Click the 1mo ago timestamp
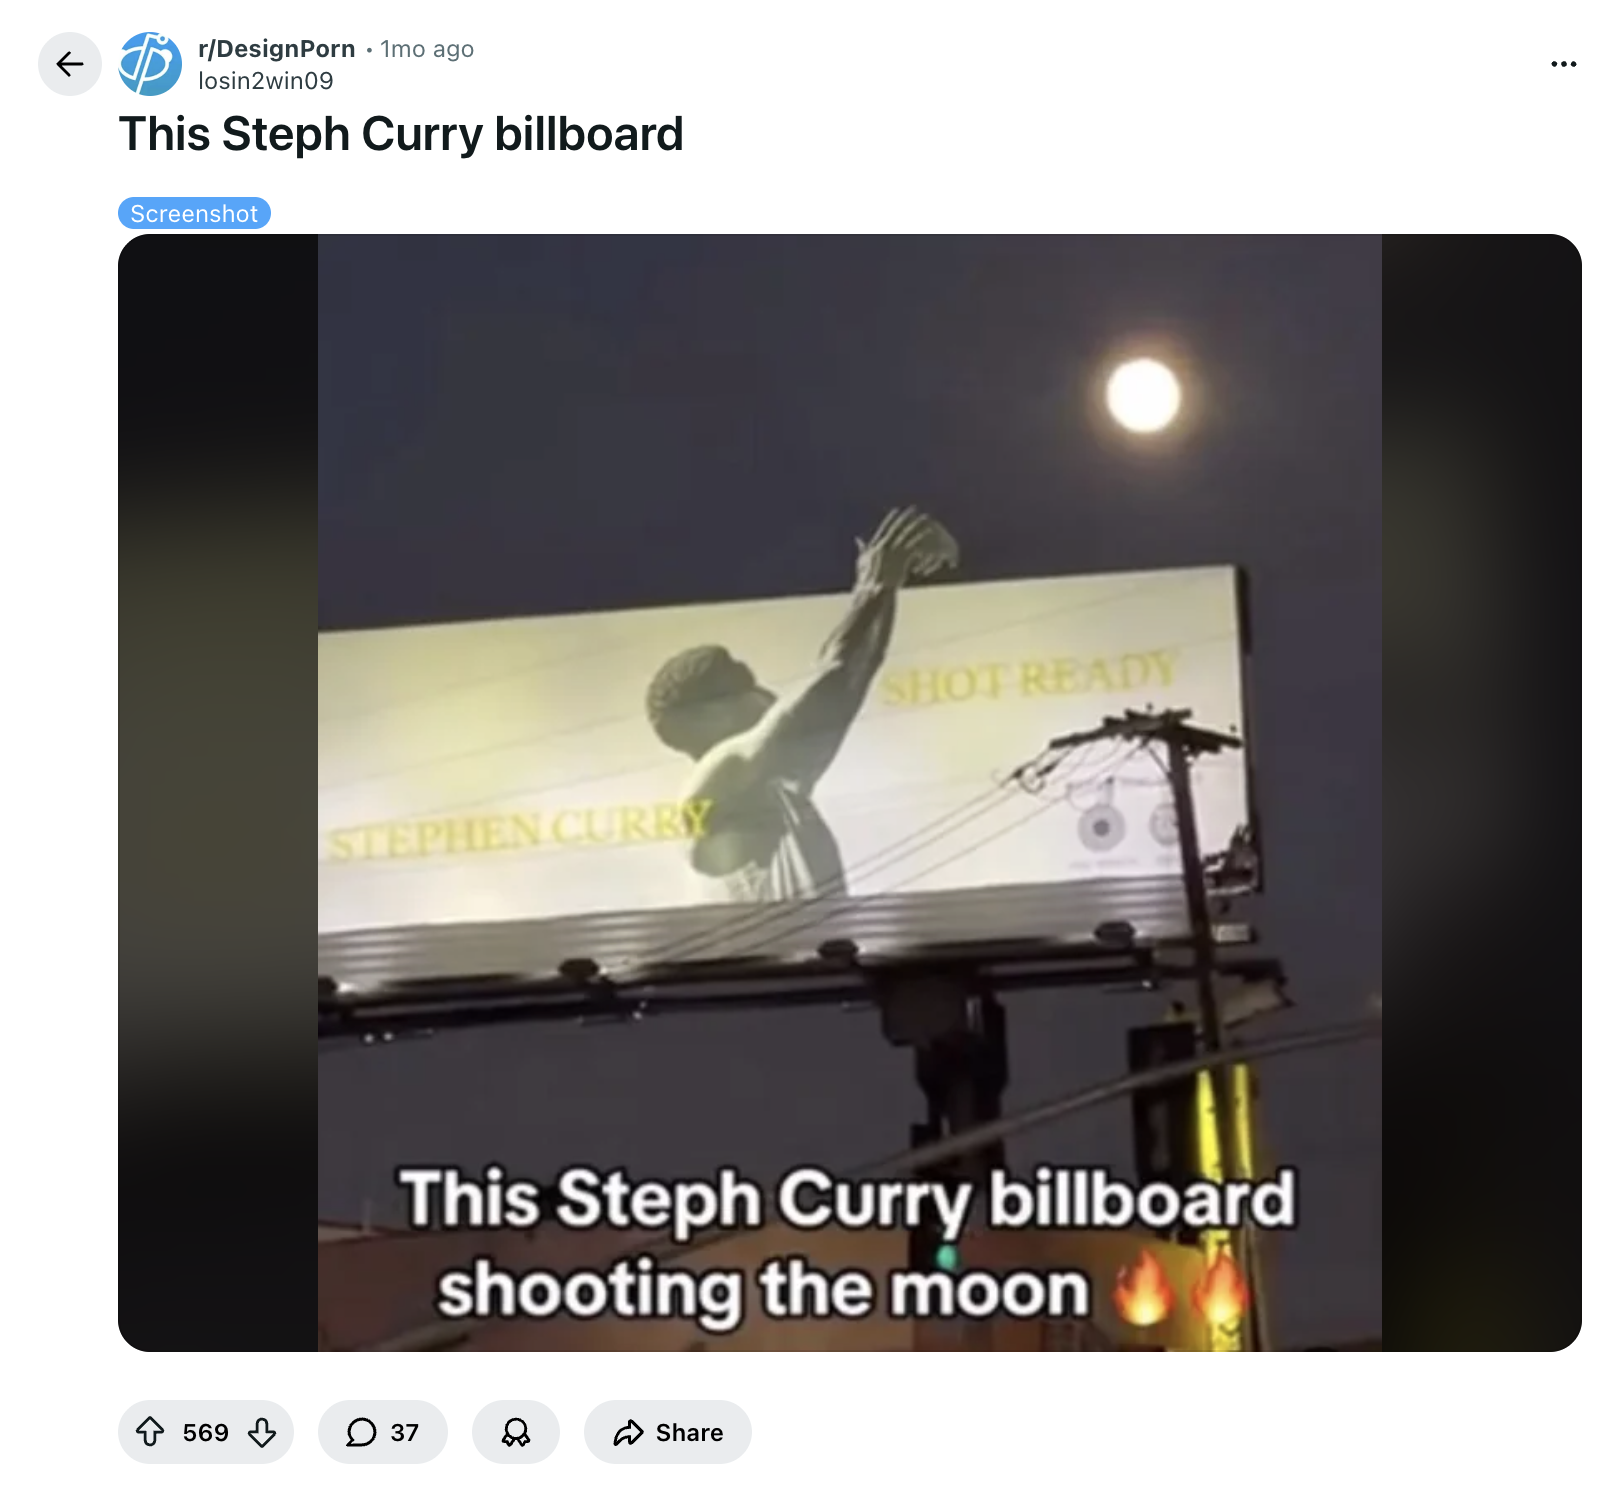 [x=427, y=49]
